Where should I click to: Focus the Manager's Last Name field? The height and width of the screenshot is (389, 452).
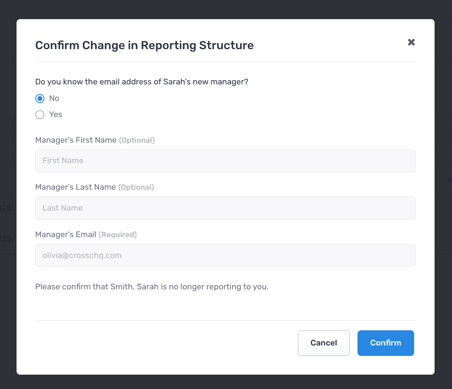(x=225, y=208)
